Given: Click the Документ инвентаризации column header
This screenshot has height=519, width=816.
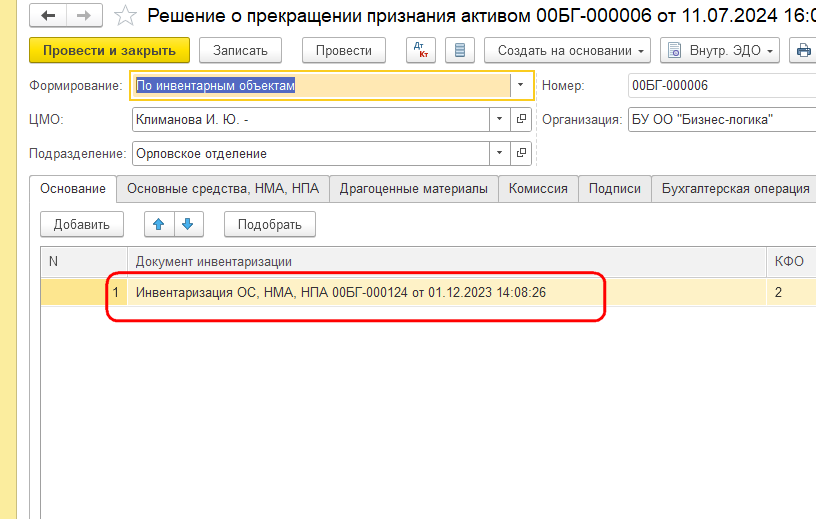Looking at the screenshot, I should (x=447, y=261).
